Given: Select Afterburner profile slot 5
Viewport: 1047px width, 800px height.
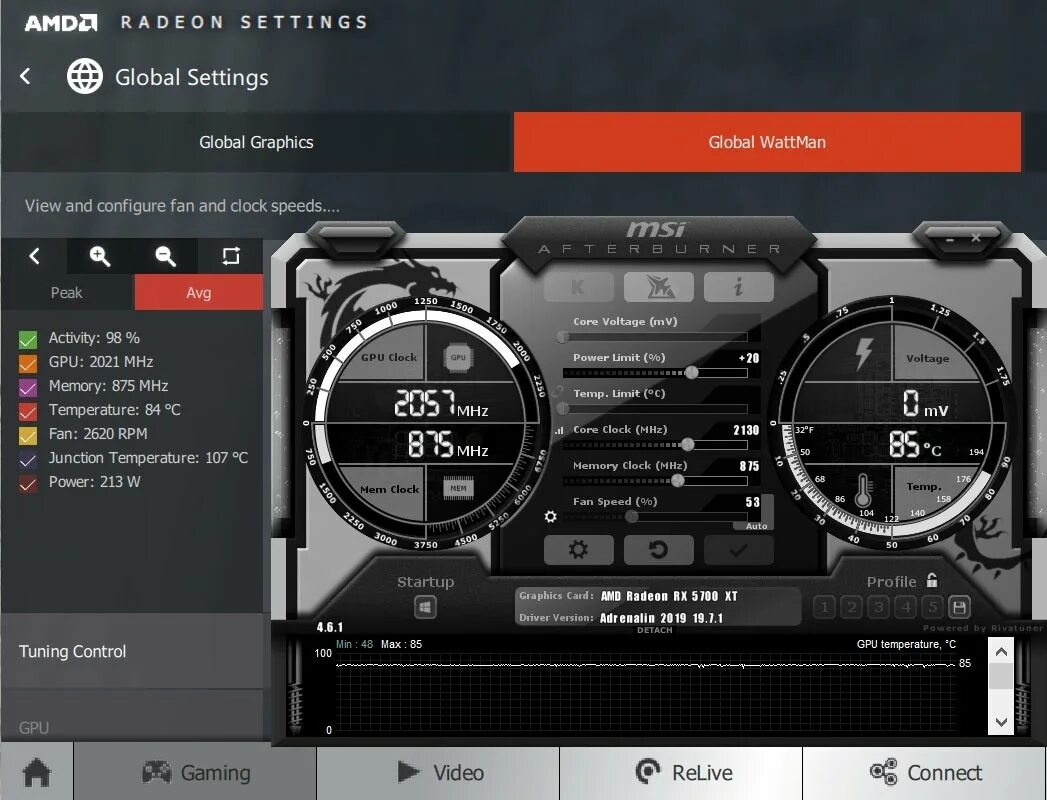Looking at the screenshot, I should point(933,607).
